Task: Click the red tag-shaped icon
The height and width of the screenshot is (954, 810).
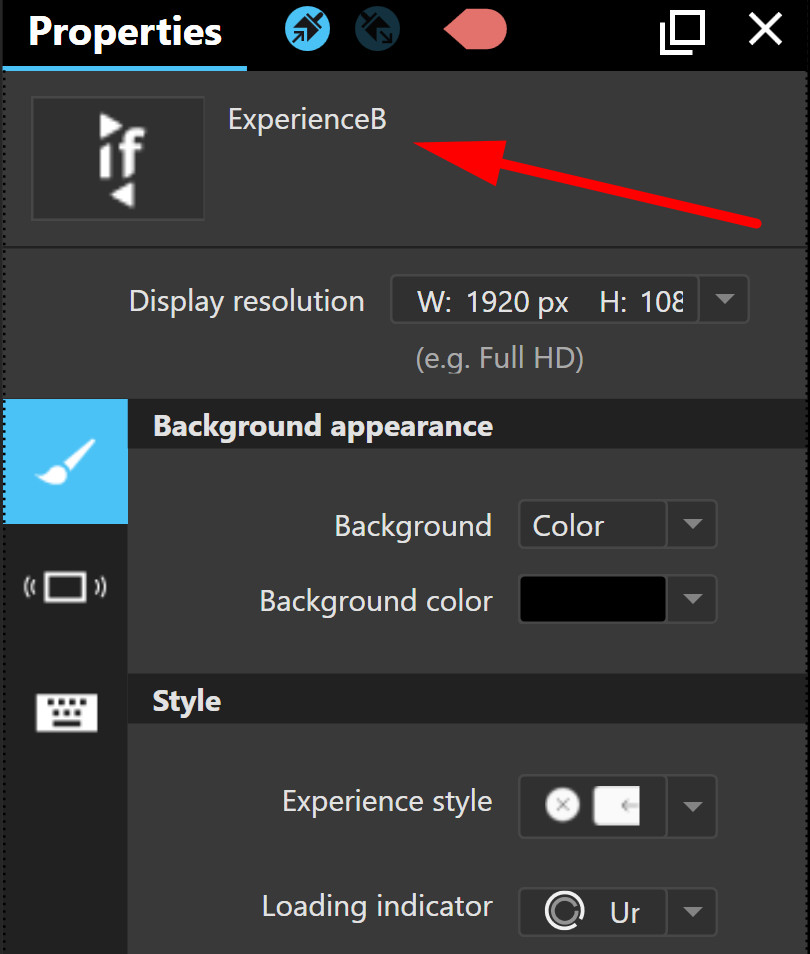Action: pyautogui.click(x=475, y=29)
